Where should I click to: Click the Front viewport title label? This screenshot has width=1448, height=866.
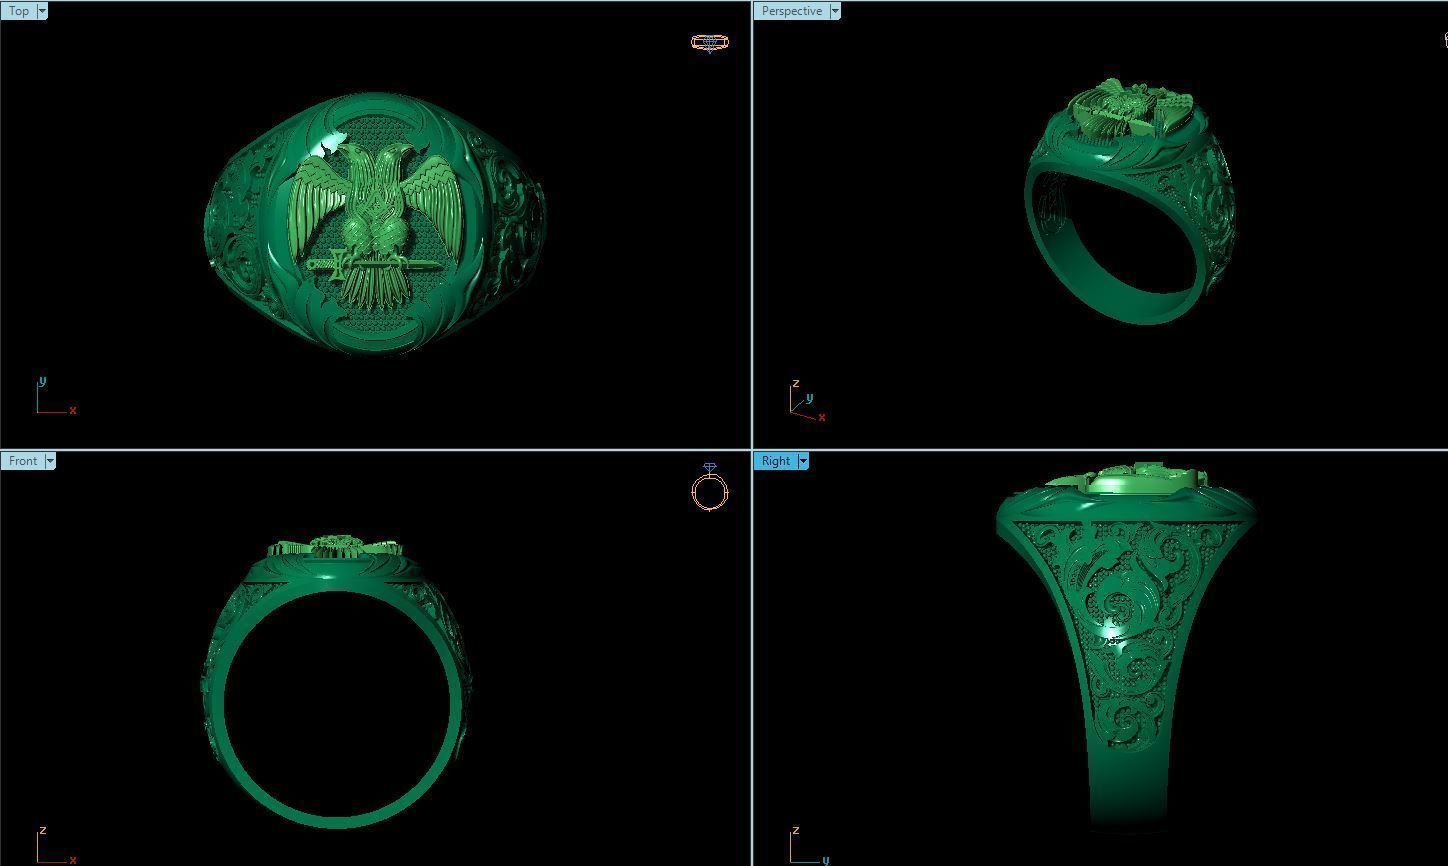click(x=23, y=461)
